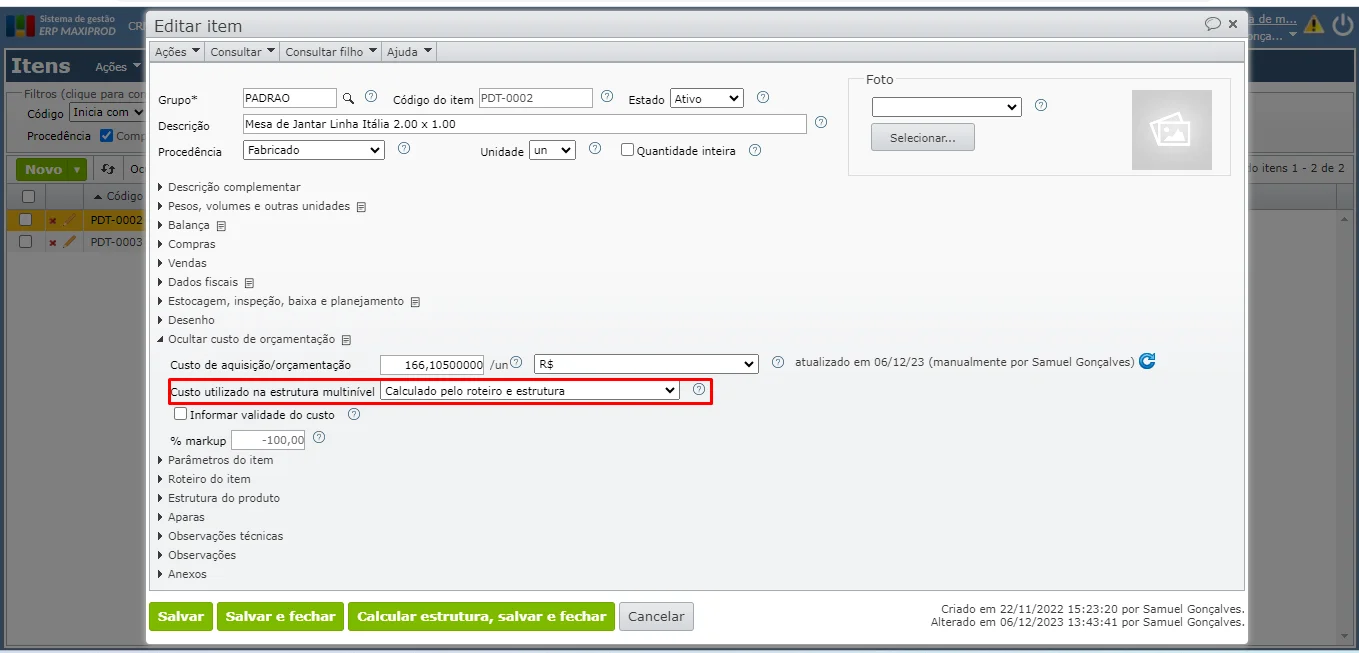1359x653 pixels.
Task: Open help icon next to Estado dropdown
Action: point(763,97)
